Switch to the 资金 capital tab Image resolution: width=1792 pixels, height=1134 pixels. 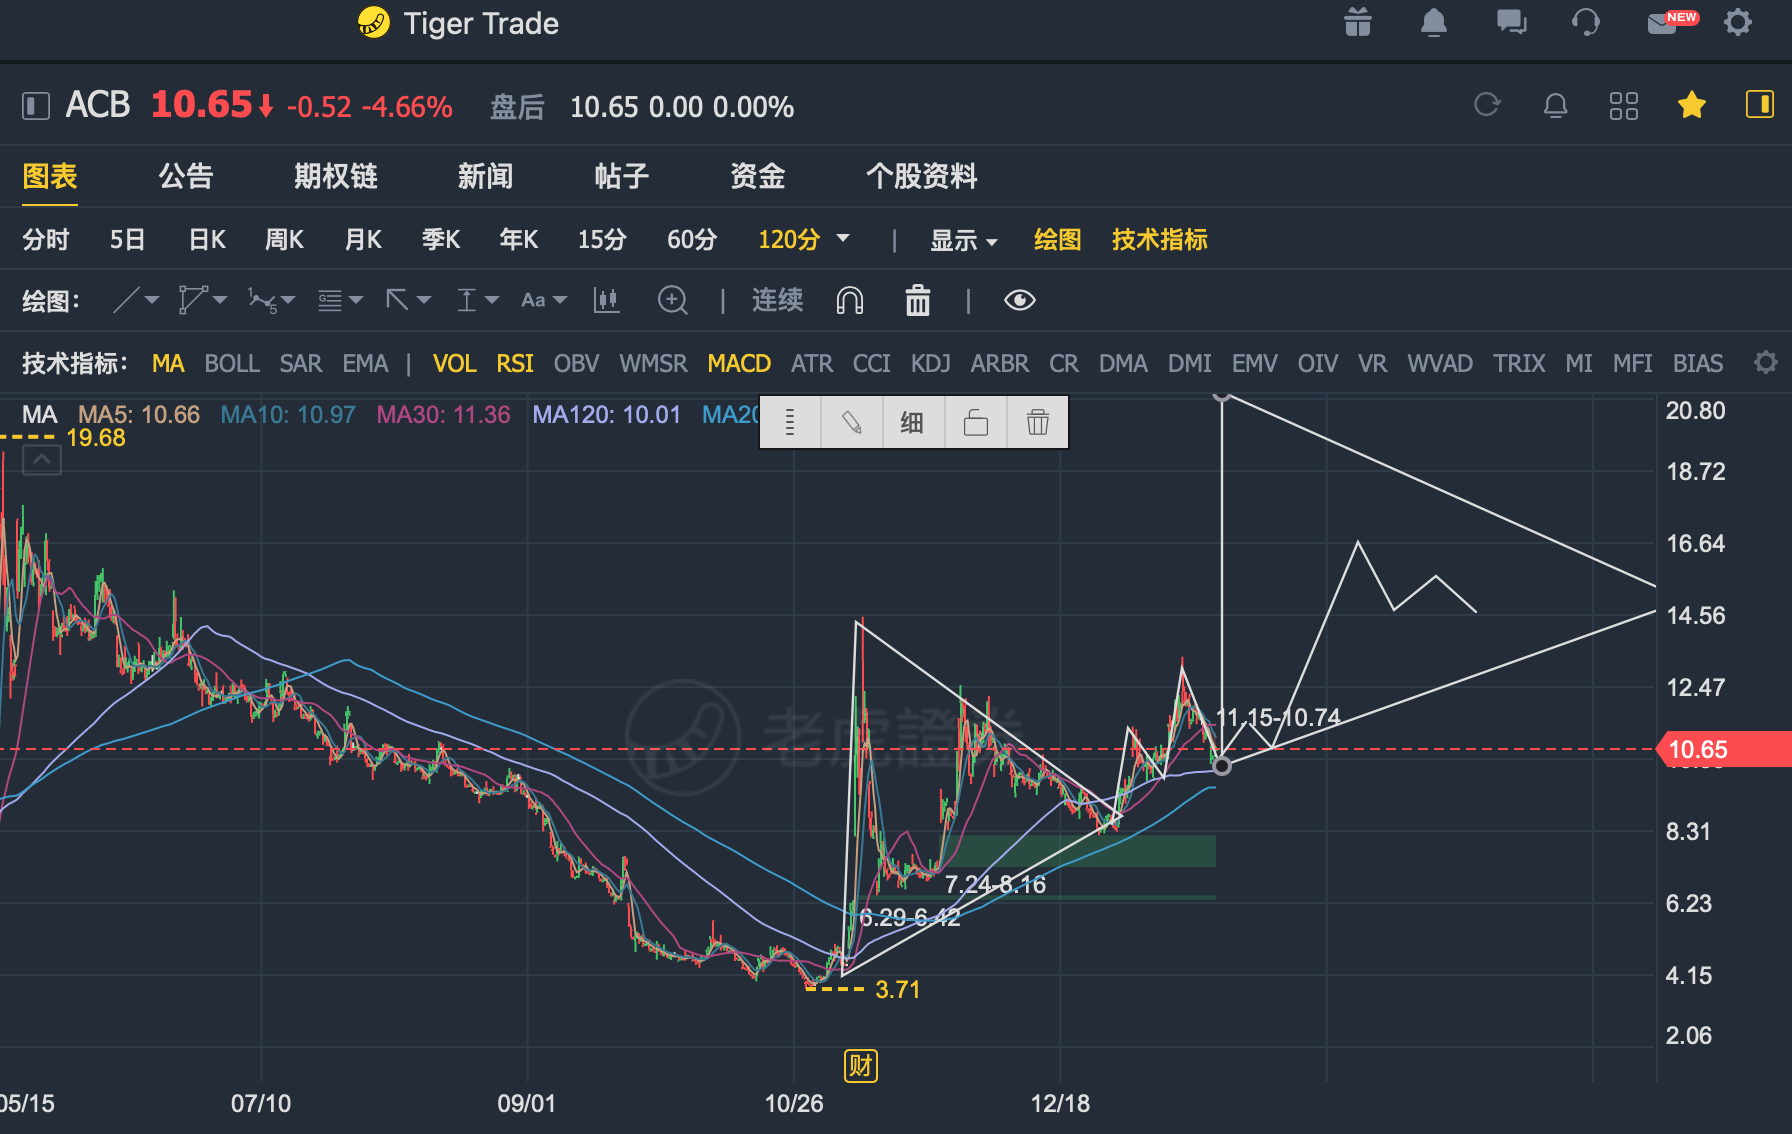pos(758,176)
